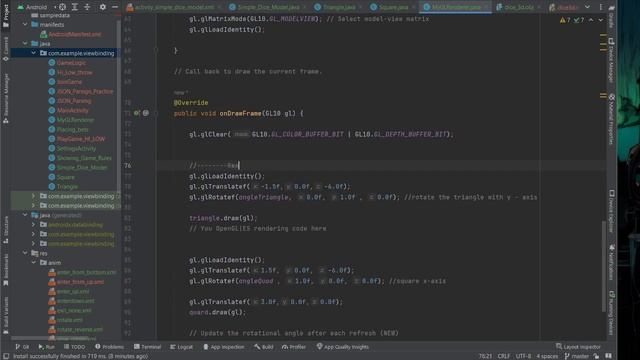The height and width of the screenshot is (360, 640).
Task: Open the App Inspection tool window
Action: point(224,347)
